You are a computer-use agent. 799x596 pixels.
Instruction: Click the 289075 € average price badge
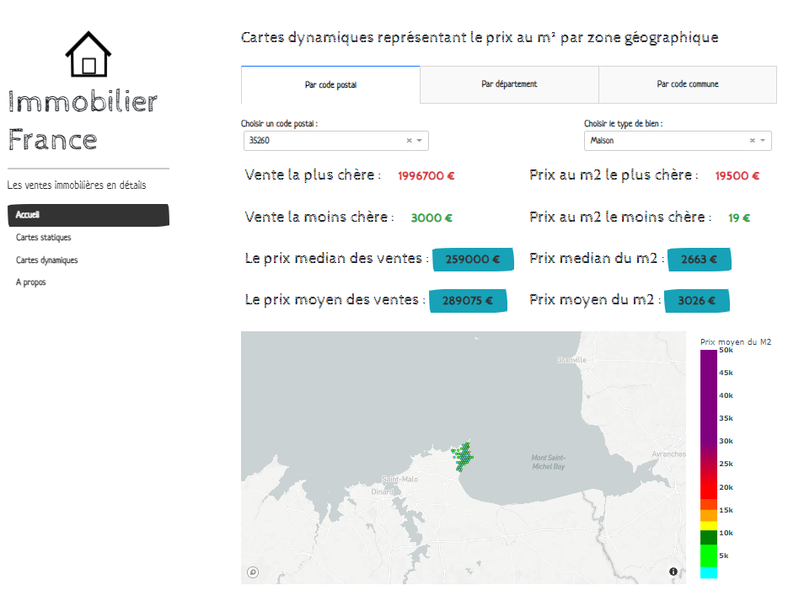pyautogui.click(x=468, y=301)
